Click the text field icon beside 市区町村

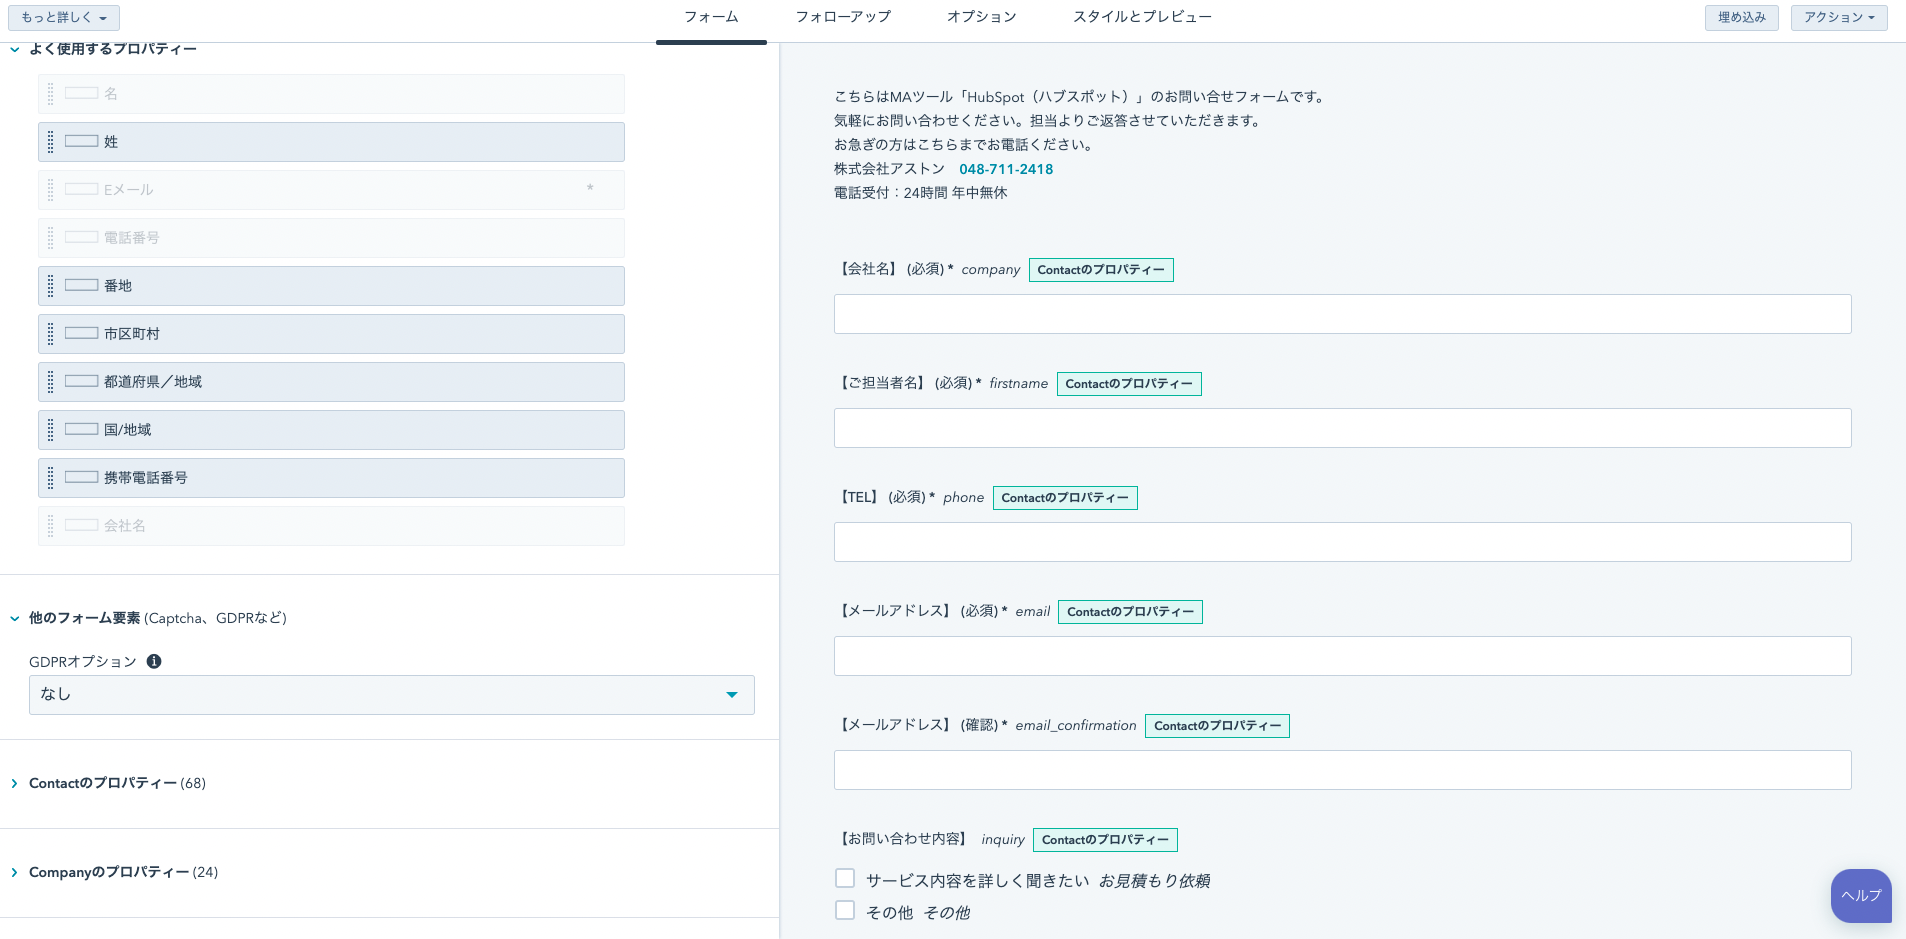coord(82,333)
